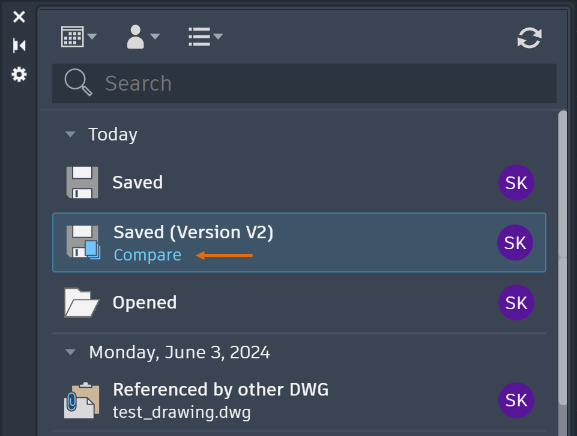Collapse the Monday, June 3, 2024 section
Image resolution: width=577 pixels, height=436 pixels.
pos(70,352)
